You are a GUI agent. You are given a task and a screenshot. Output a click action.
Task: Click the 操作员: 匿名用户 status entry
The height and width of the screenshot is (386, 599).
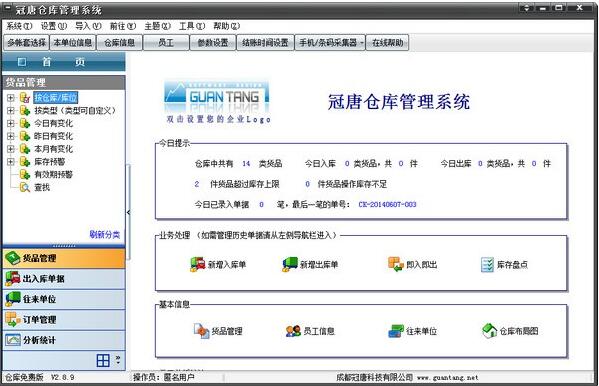coord(164,378)
